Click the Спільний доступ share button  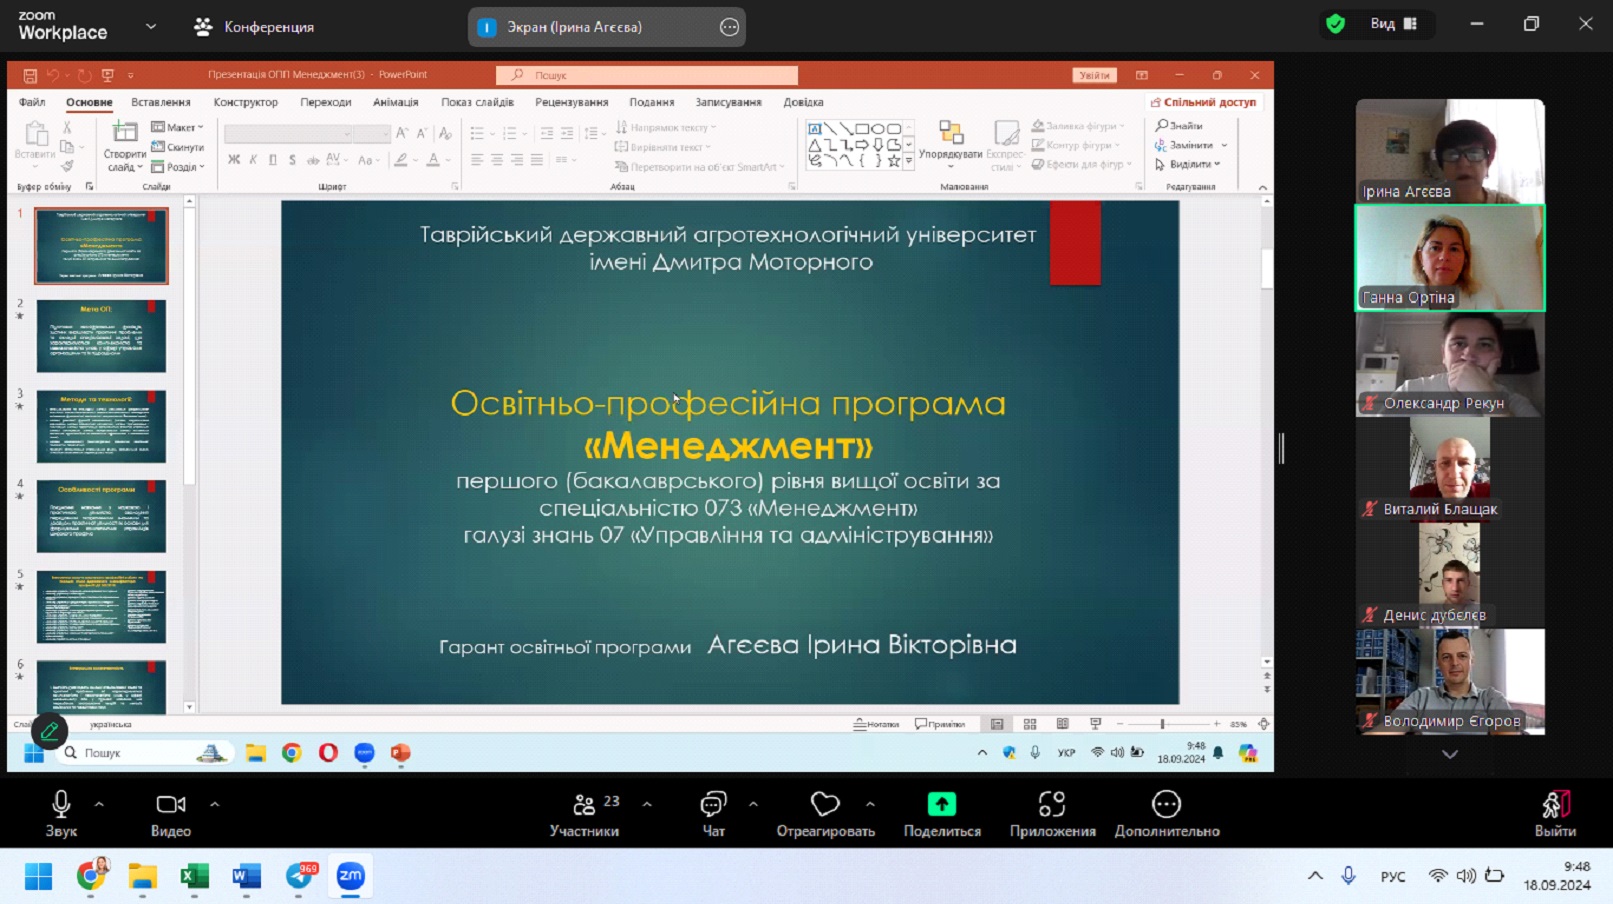(1203, 102)
